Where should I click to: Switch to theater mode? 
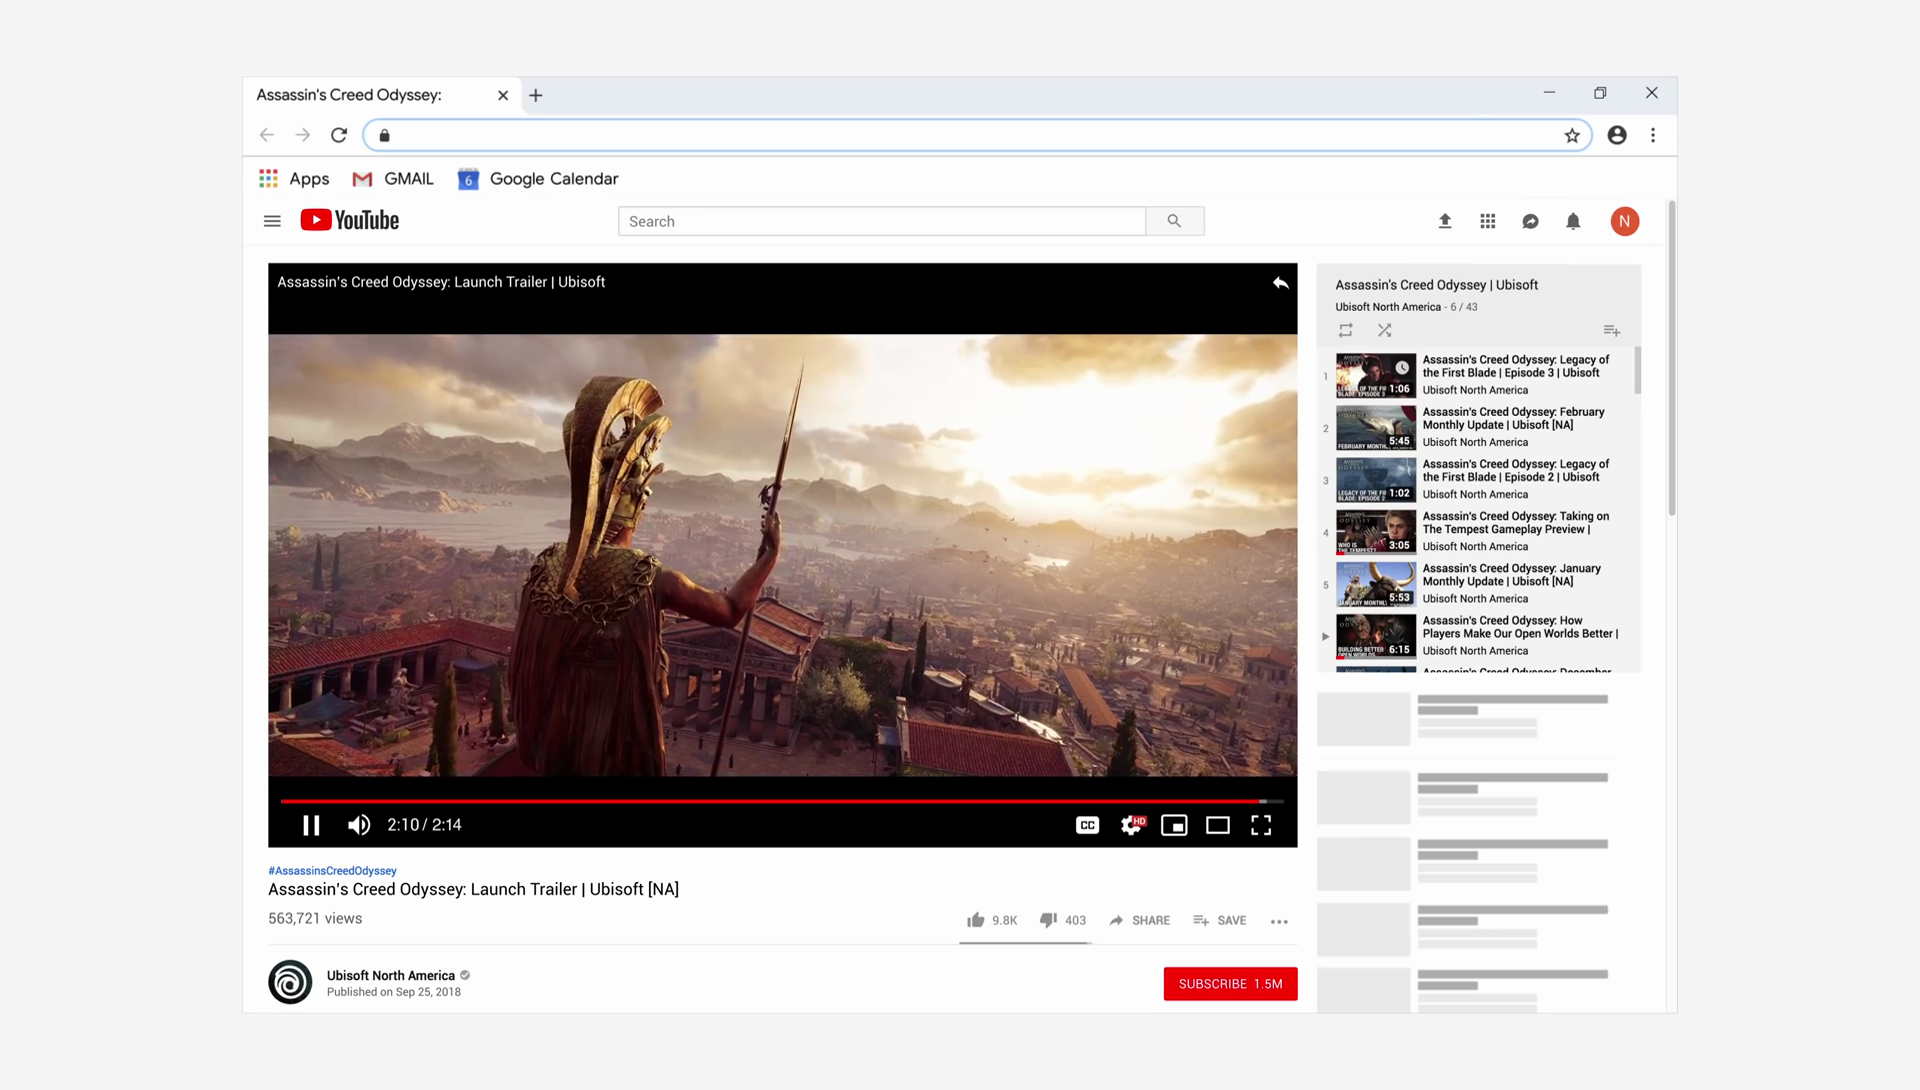[x=1217, y=825]
